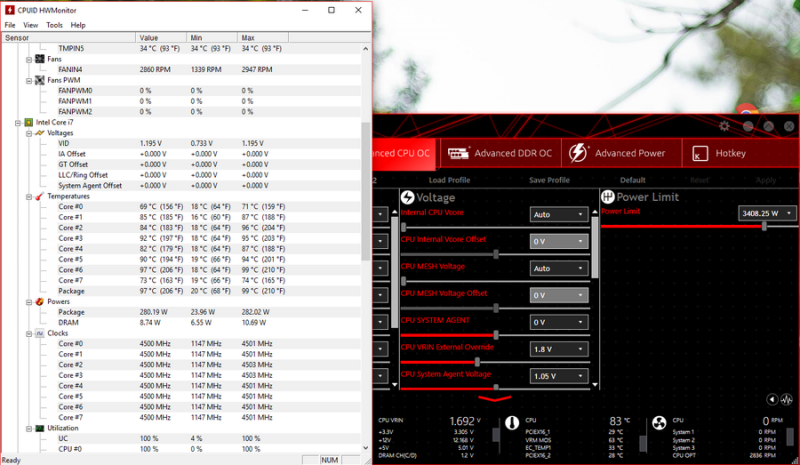
Task: Click the Command Center round up-arrow button
Action: tap(768, 126)
